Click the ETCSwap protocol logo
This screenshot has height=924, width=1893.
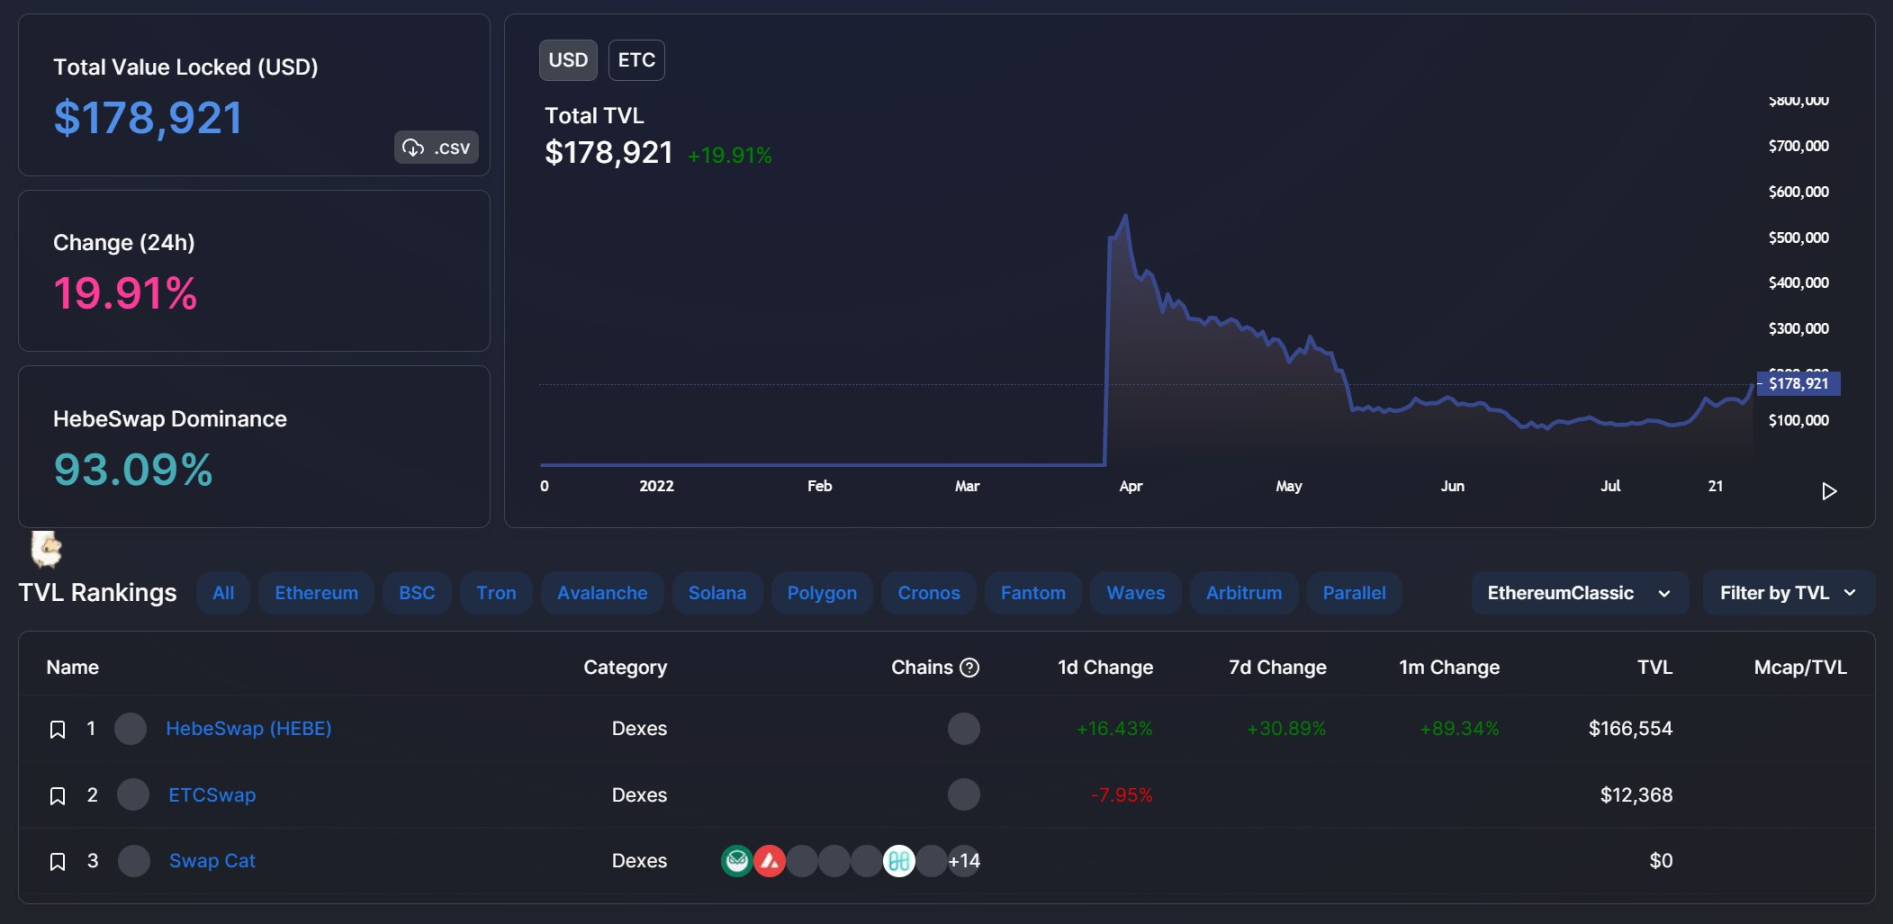coord(133,795)
